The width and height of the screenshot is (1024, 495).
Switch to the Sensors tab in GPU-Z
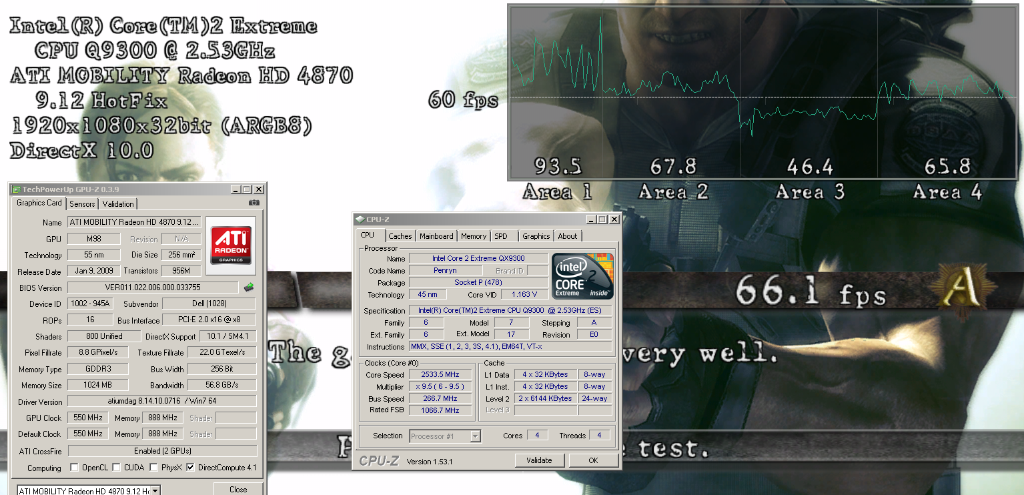[x=82, y=204]
